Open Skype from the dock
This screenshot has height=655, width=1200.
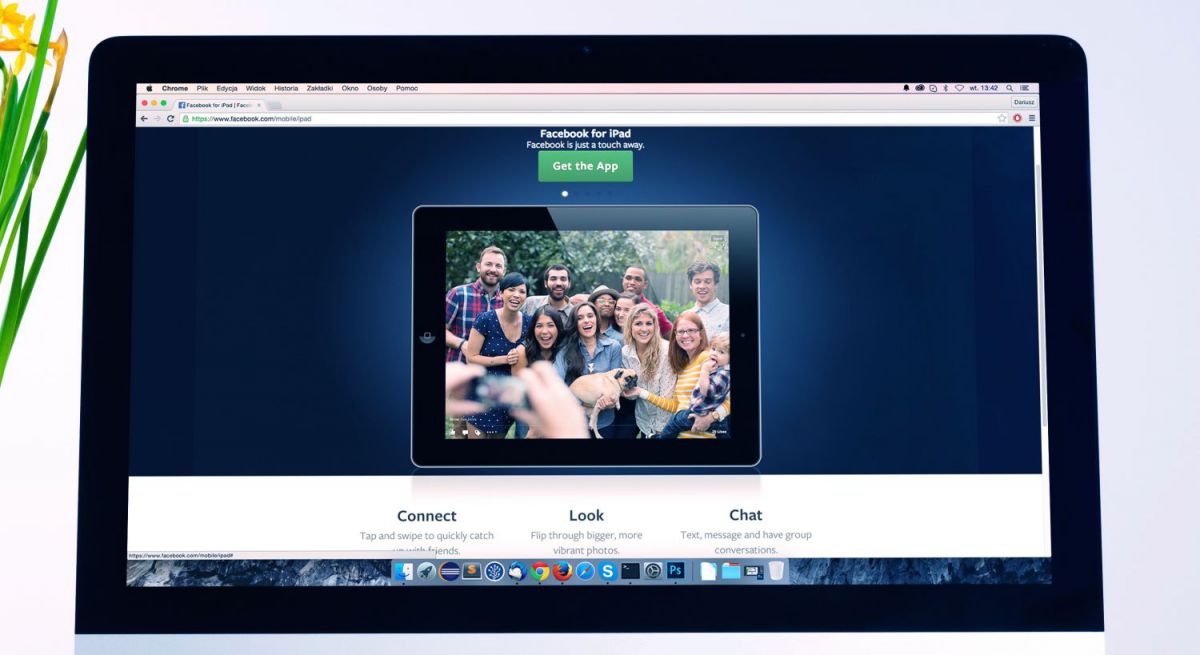607,571
